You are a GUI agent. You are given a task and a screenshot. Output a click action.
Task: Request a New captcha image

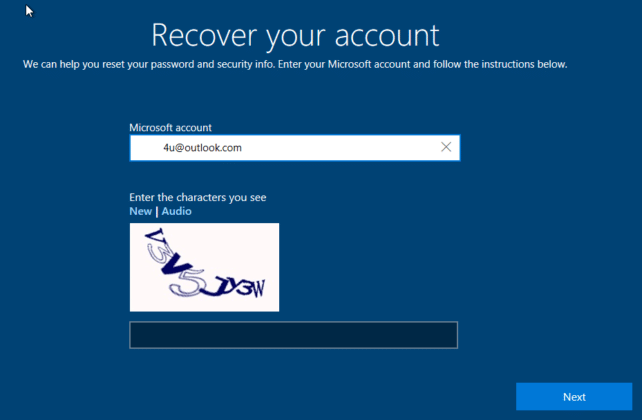[x=140, y=211]
